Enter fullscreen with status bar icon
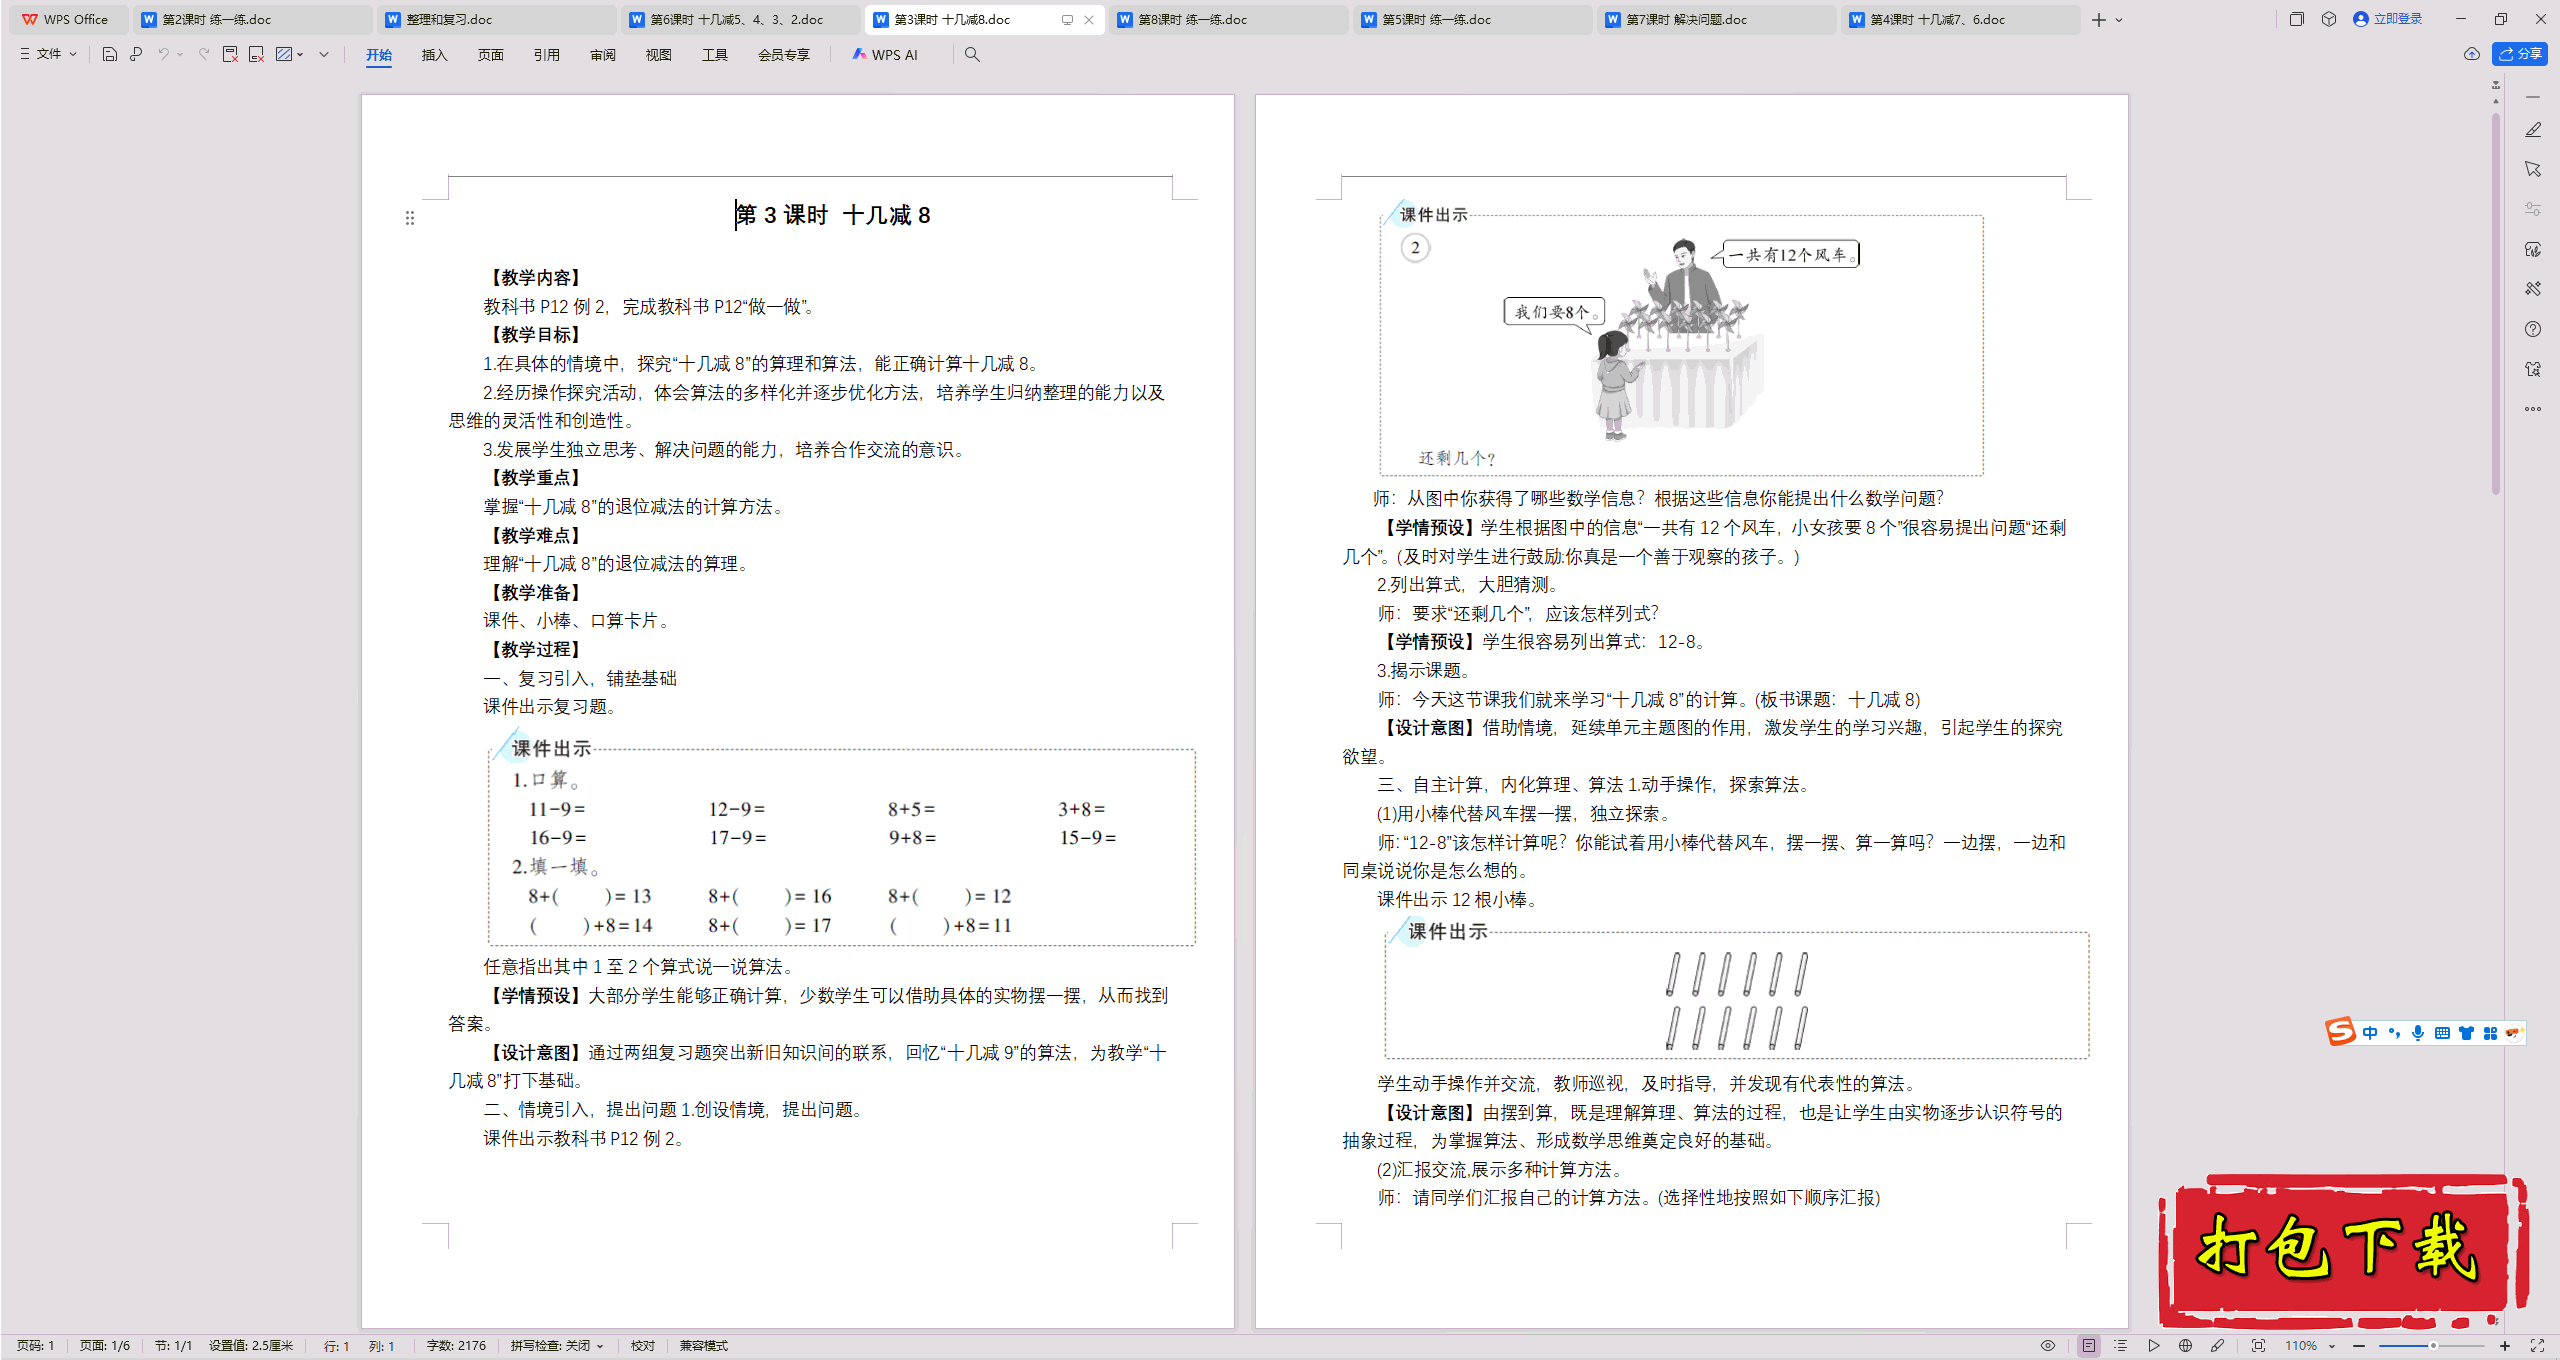This screenshot has height=1360, width=2560. click(x=2536, y=1346)
